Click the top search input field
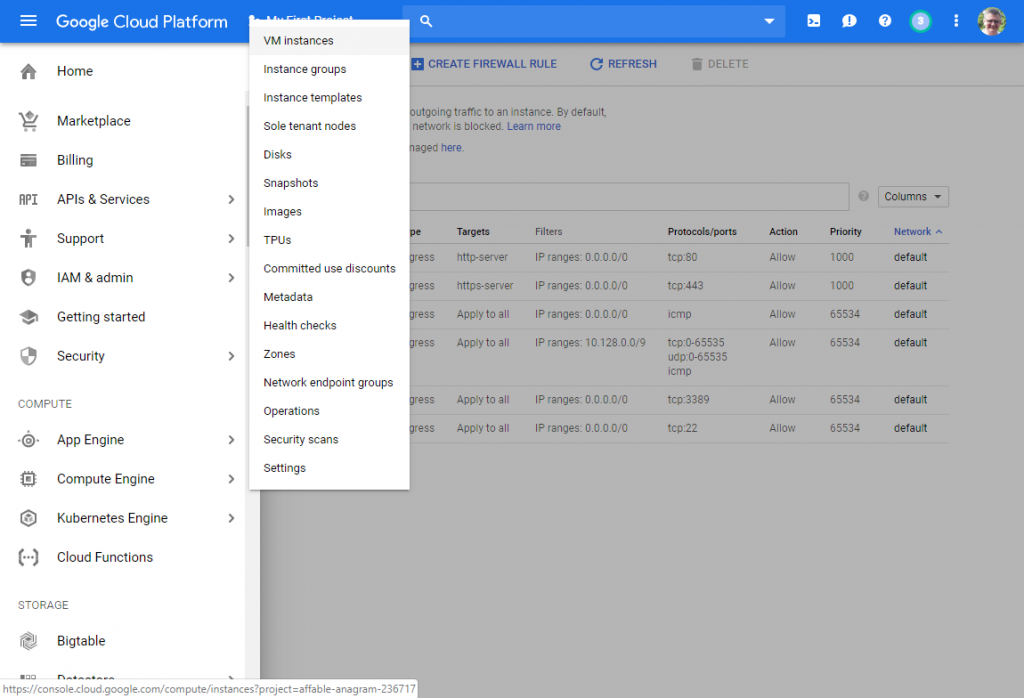 [x=594, y=21]
